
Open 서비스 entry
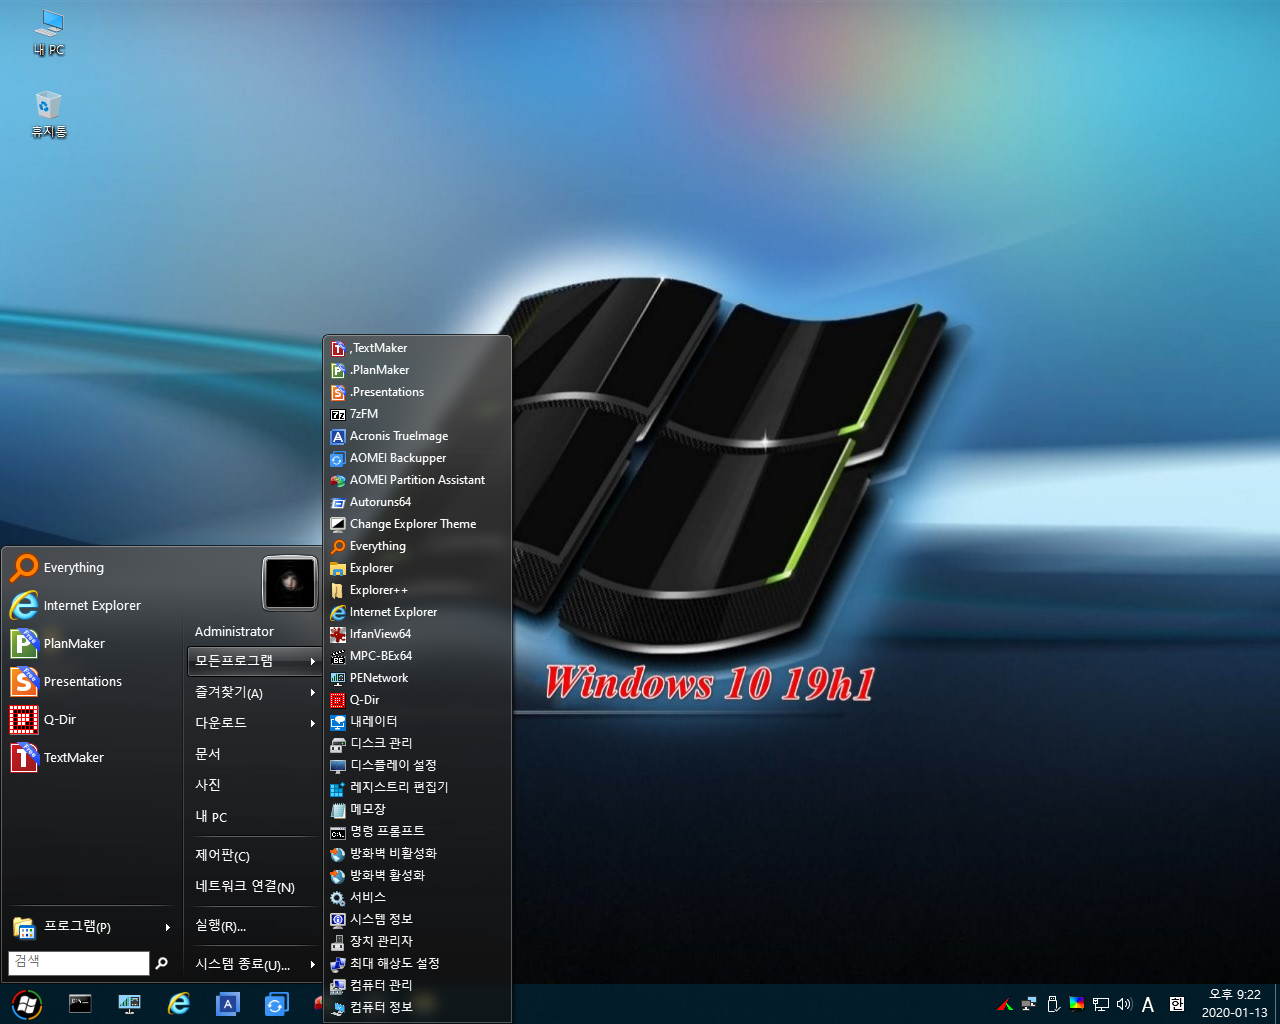[x=417, y=897]
